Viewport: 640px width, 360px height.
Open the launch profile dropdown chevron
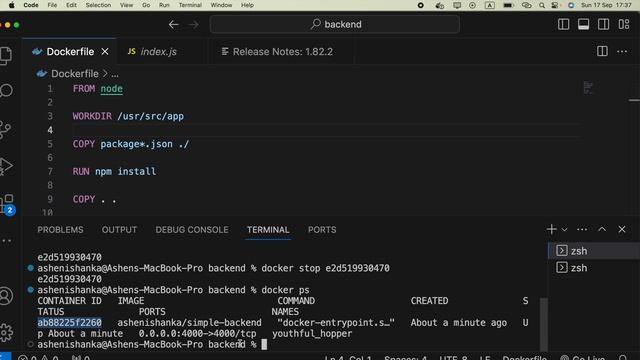click(x=564, y=230)
